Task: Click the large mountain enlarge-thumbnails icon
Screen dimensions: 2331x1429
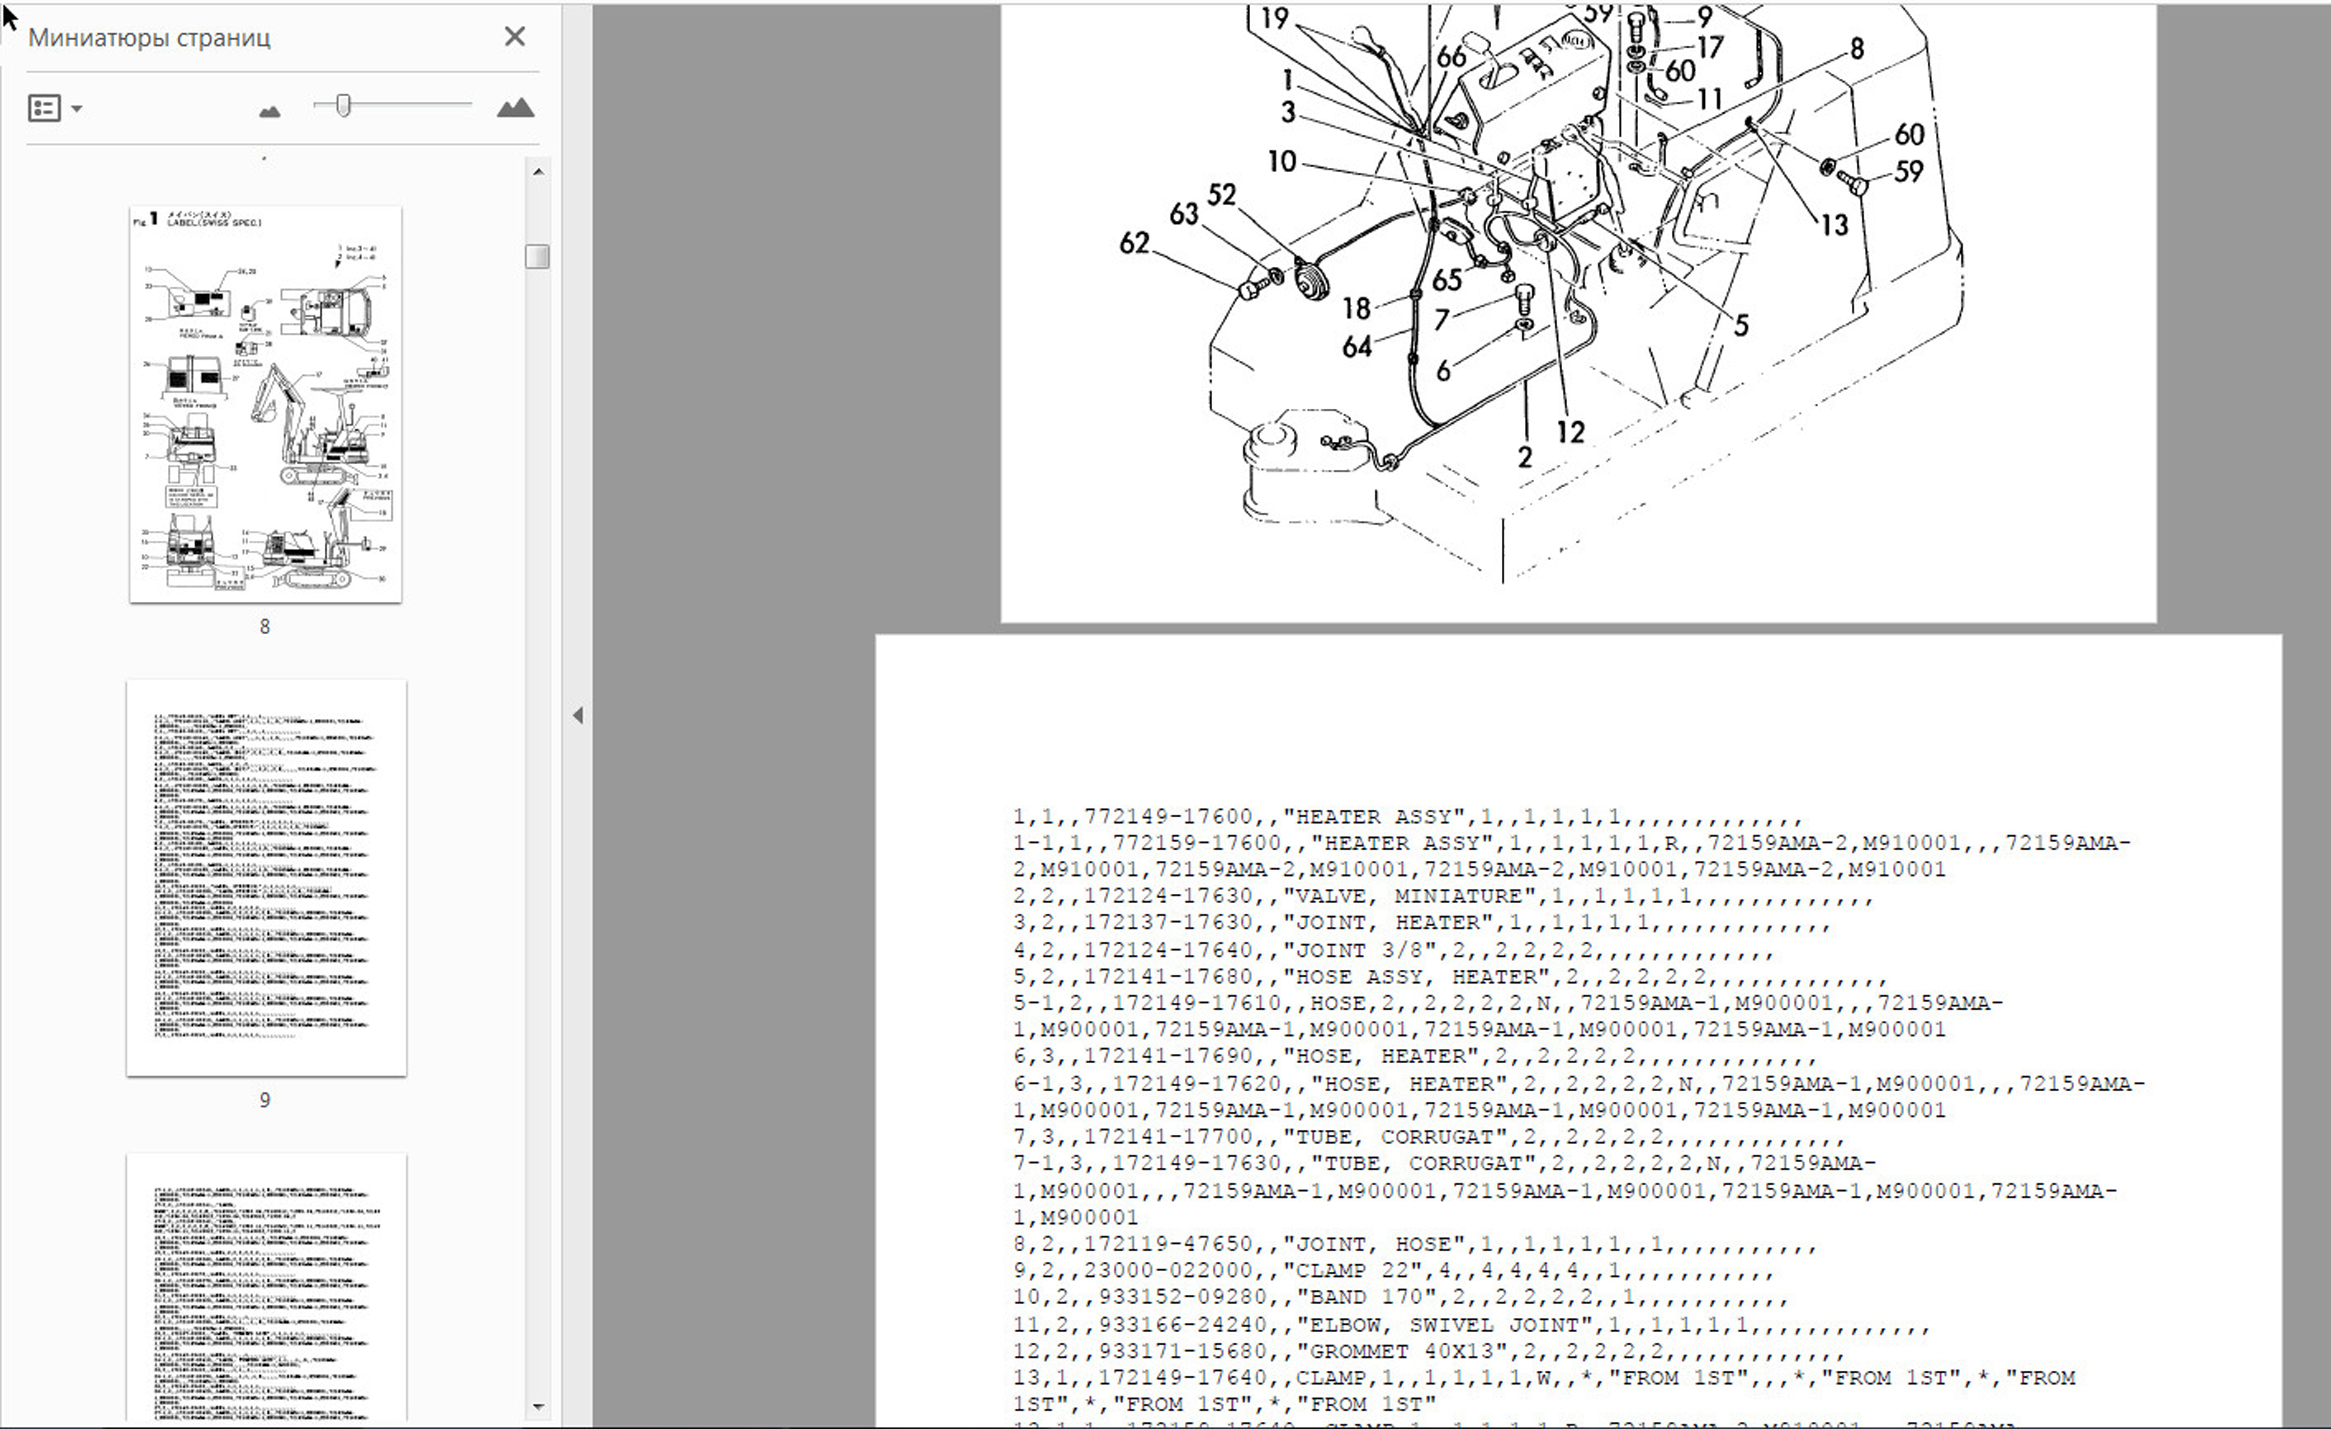Action: pyautogui.click(x=515, y=108)
